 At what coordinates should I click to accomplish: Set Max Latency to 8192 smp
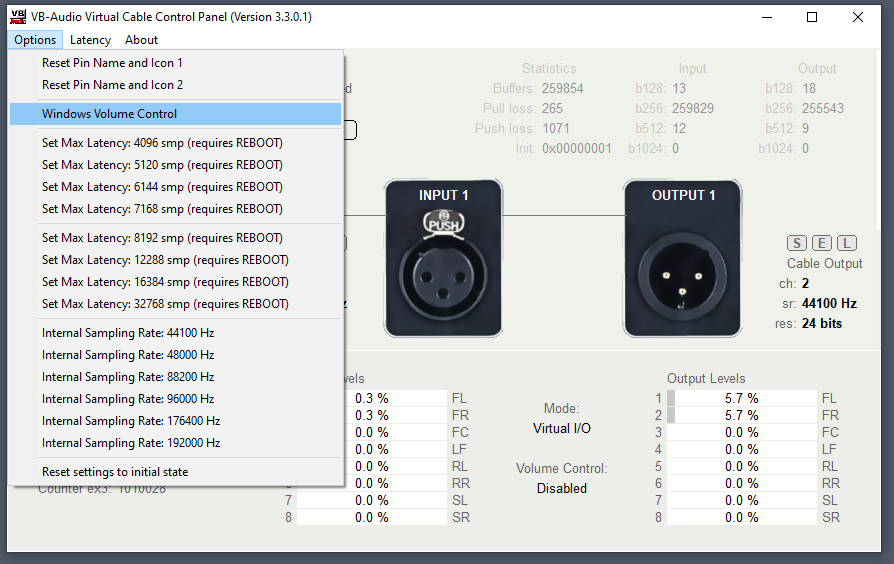pos(176,238)
